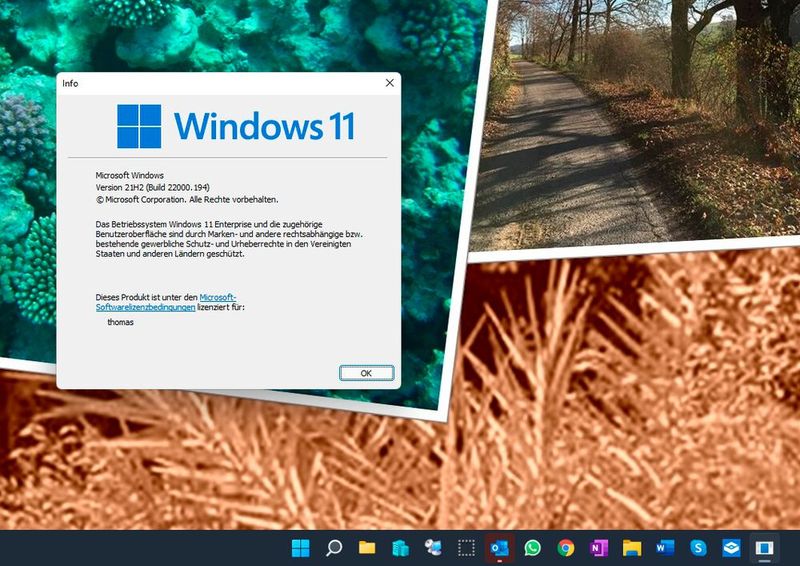Open taskbar search magnifier

coord(334,548)
